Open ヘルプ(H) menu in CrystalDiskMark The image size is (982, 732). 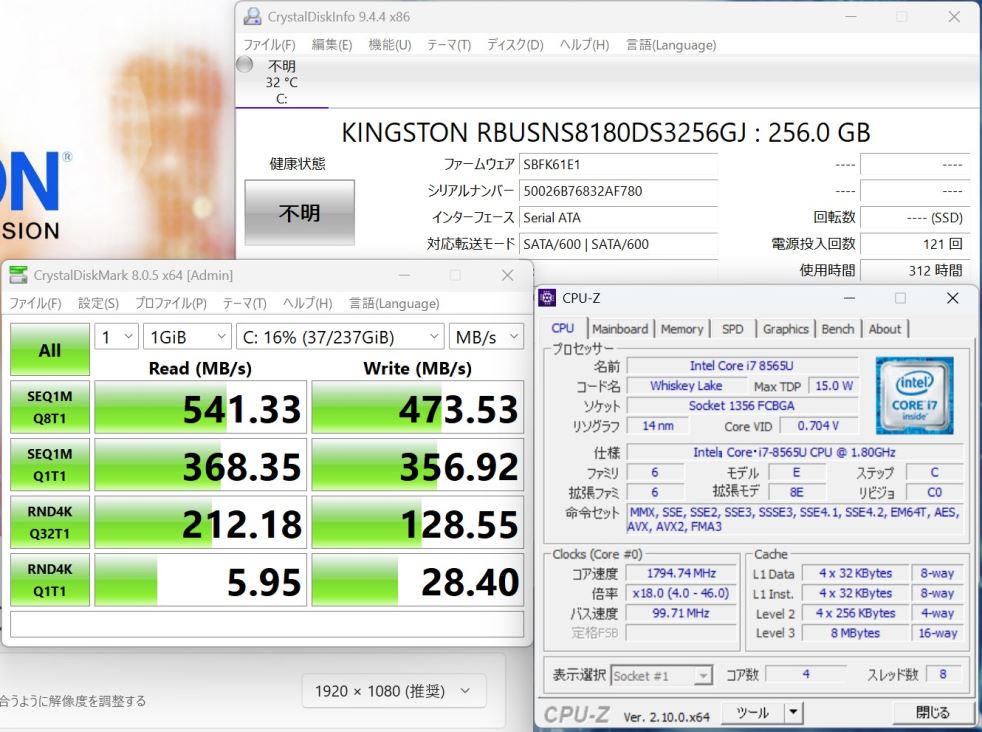[308, 304]
